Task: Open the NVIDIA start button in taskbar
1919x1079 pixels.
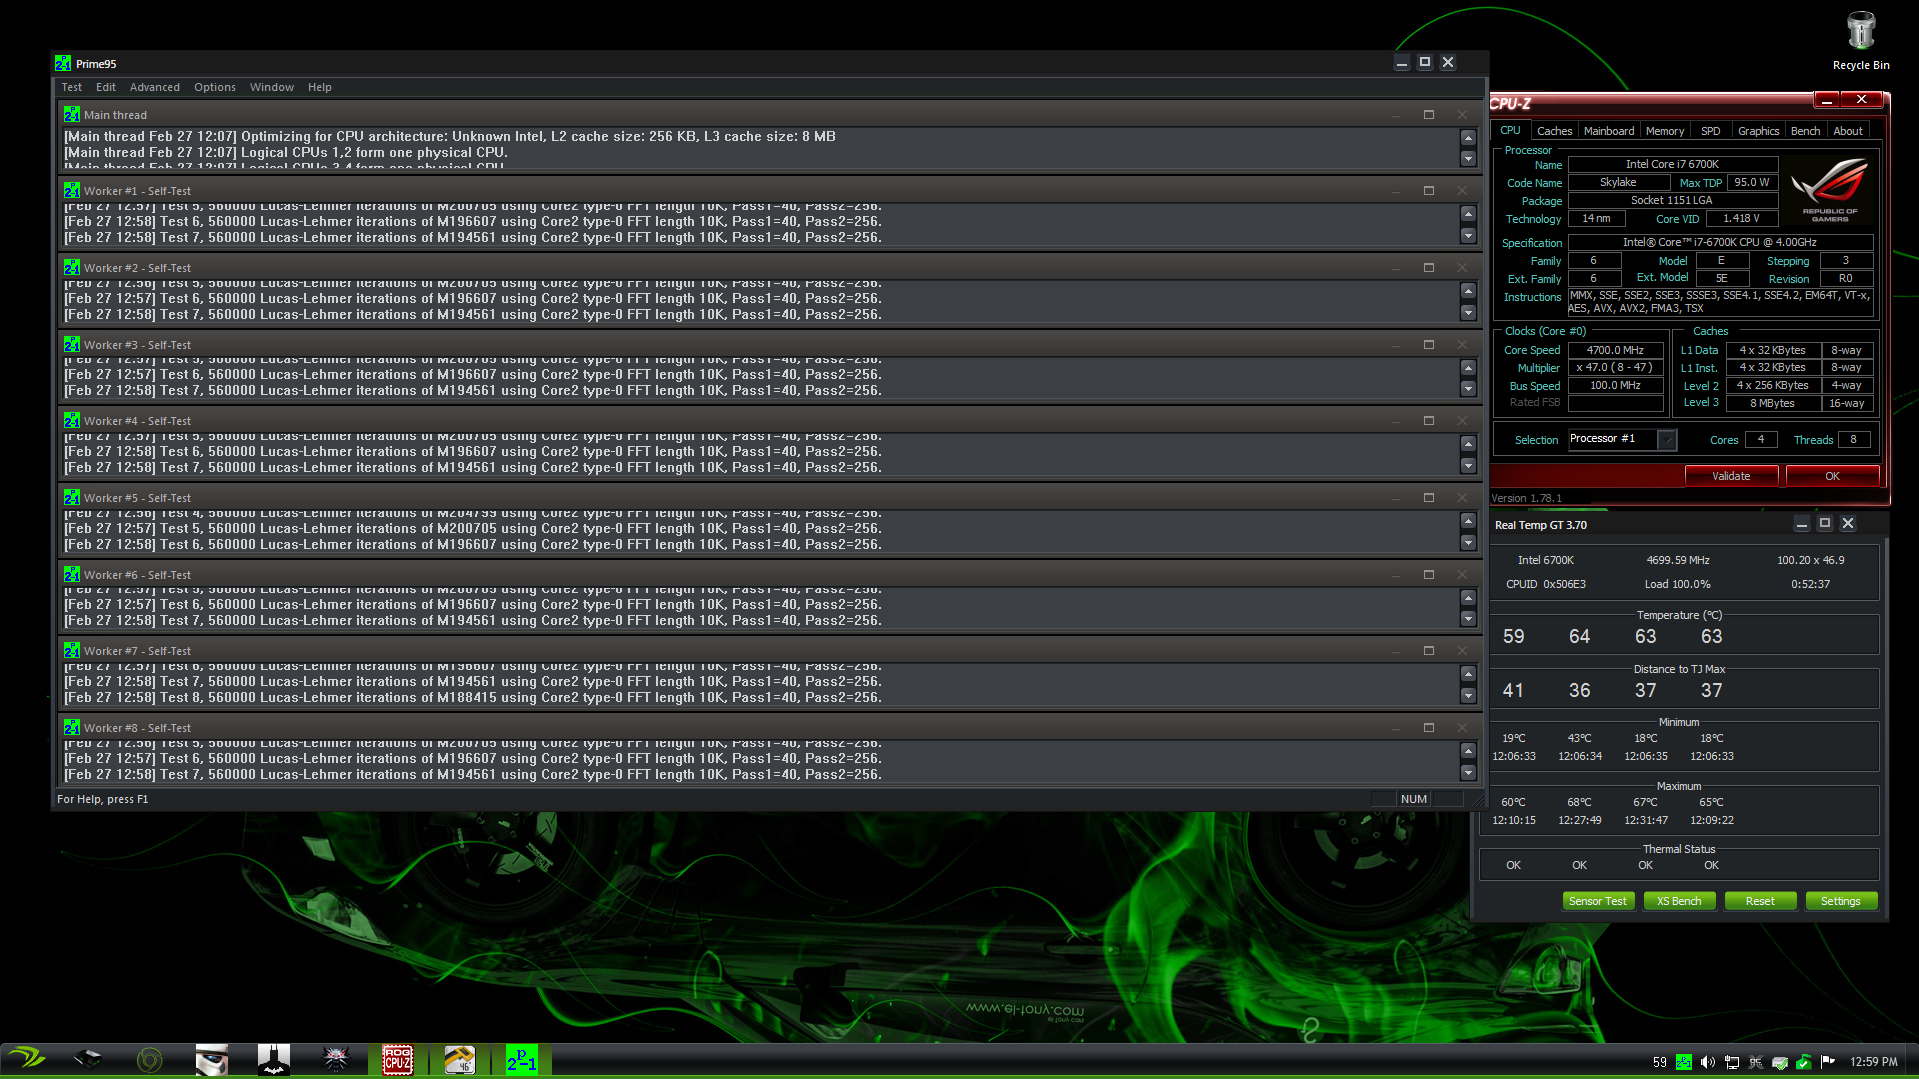Action: coord(27,1059)
